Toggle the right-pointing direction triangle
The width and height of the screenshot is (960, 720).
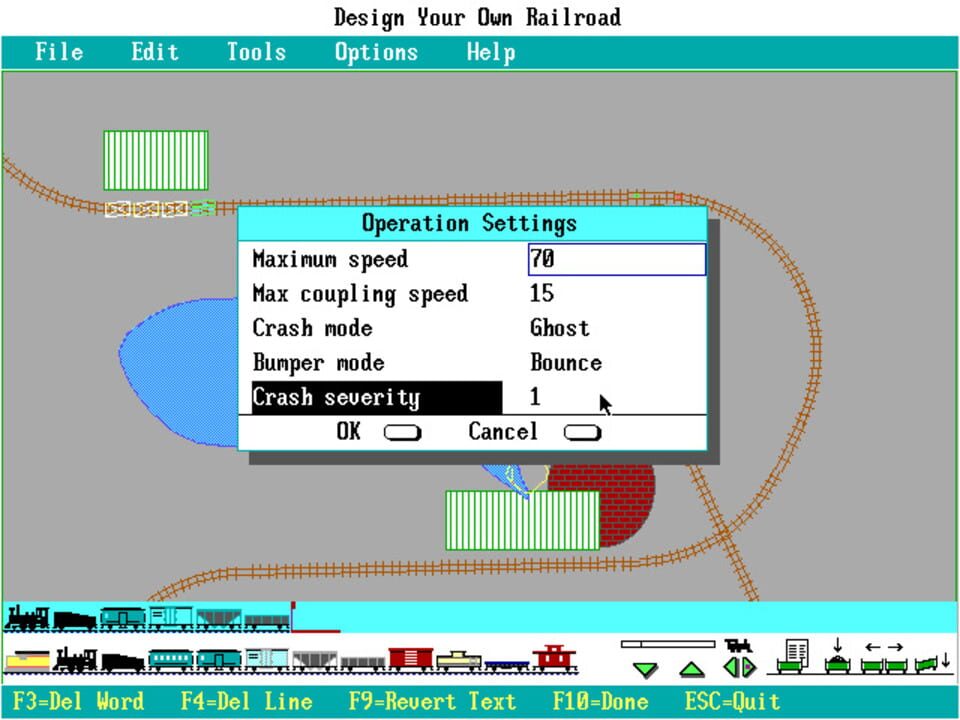[746, 665]
